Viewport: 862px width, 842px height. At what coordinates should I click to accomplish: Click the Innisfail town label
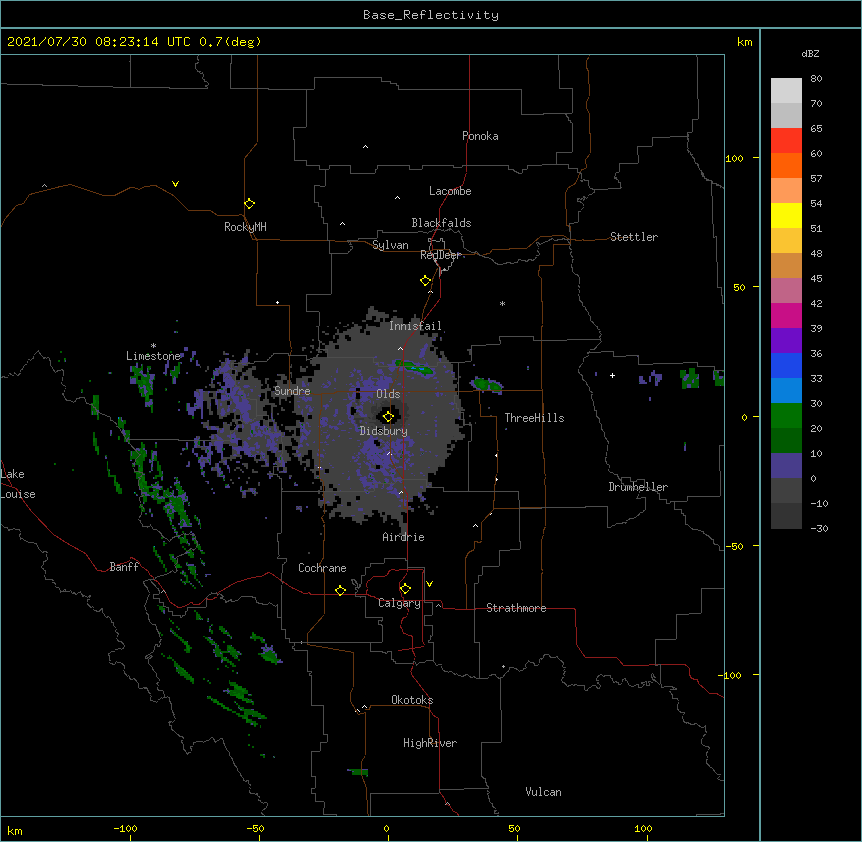click(x=415, y=326)
